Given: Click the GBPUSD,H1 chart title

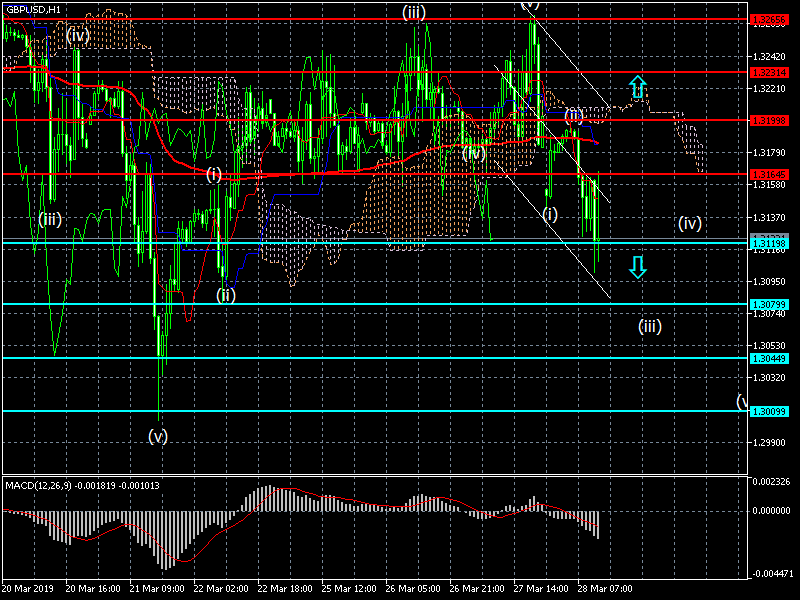Looking at the screenshot, I should pos(33,9).
